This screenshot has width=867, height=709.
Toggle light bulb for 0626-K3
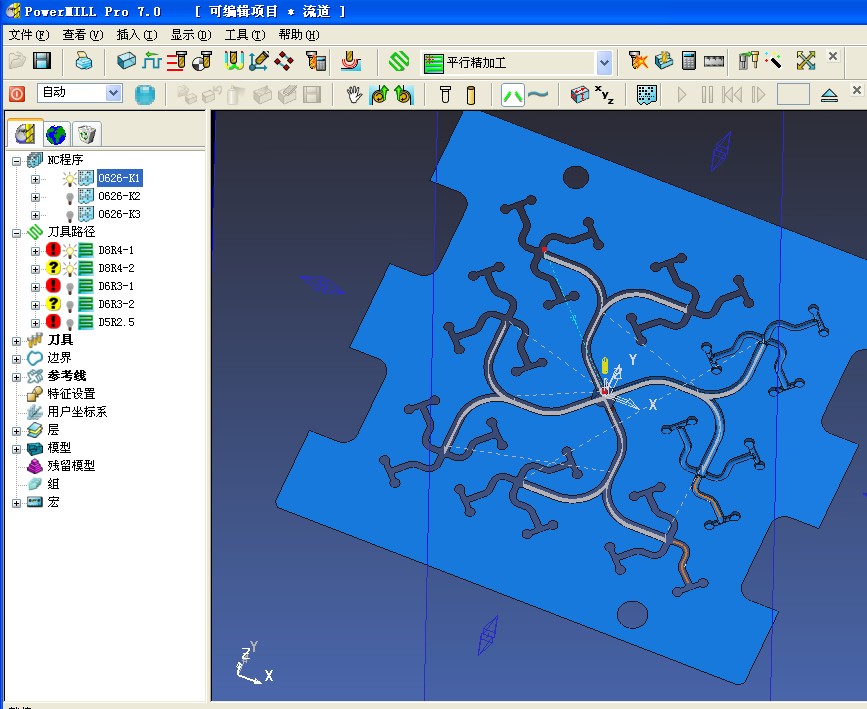pyautogui.click(x=70, y=215)
